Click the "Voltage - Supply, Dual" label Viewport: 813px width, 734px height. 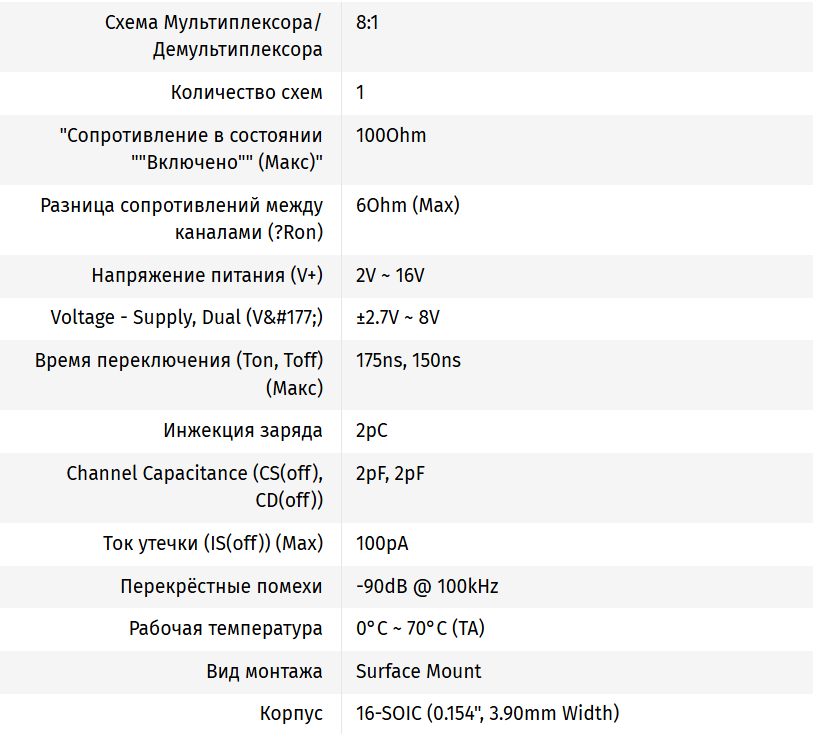coord(186,318)
